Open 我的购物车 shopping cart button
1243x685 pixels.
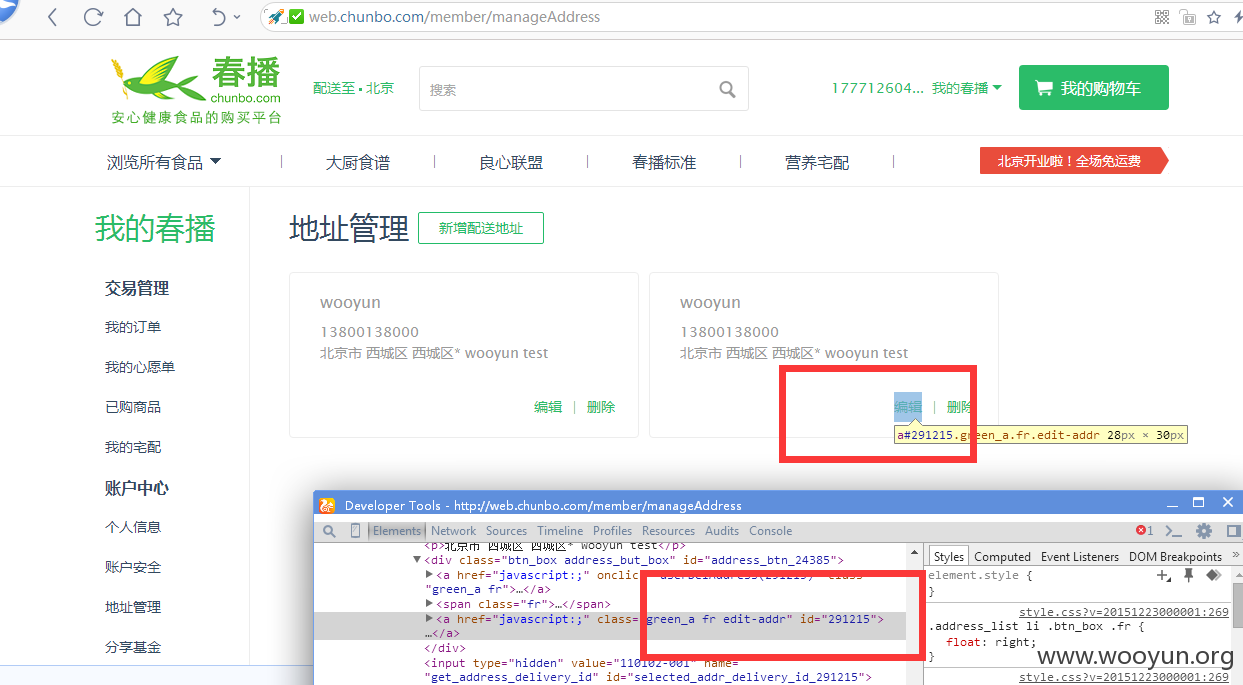click(x=1093, y=88)
